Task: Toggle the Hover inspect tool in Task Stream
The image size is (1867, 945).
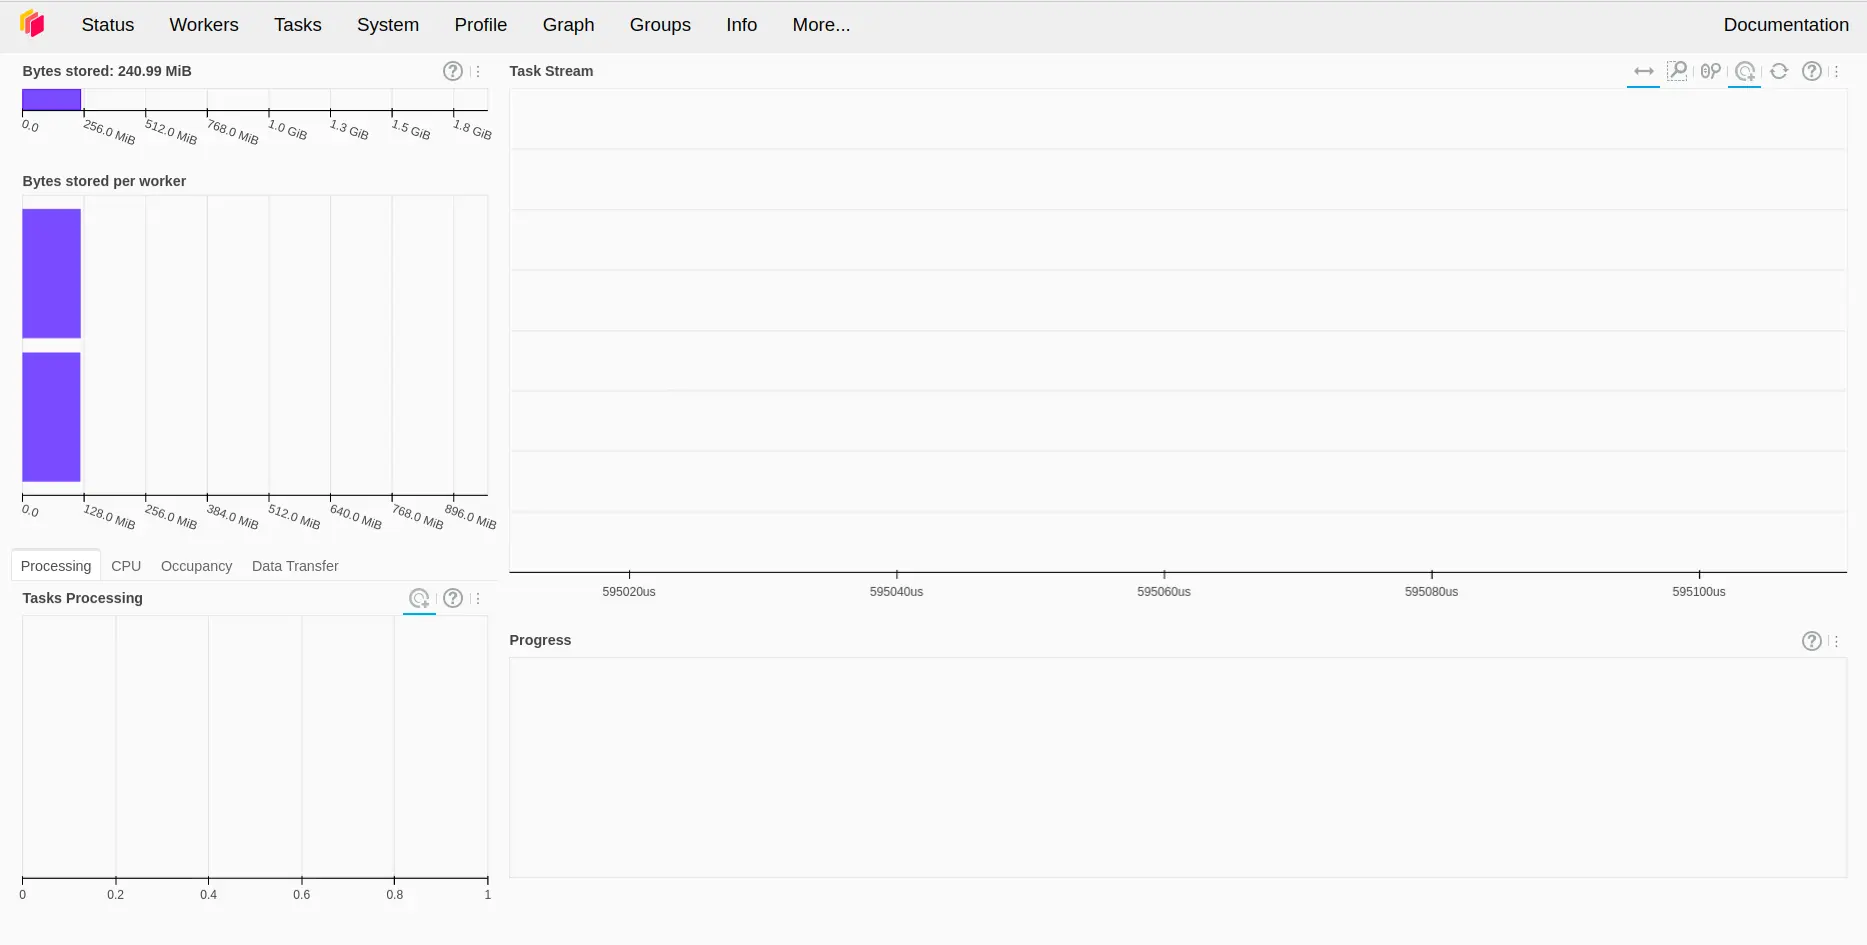Action: 1745,71
